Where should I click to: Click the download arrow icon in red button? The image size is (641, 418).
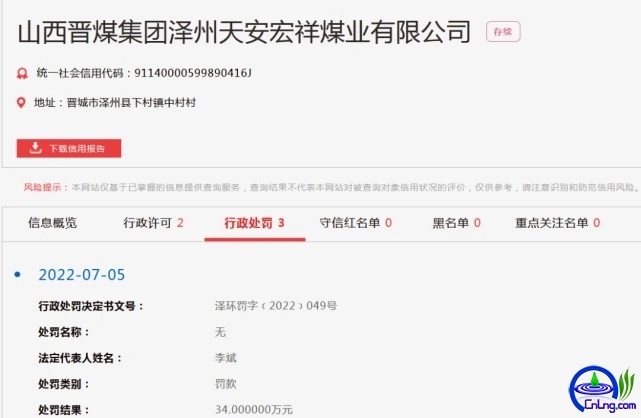click(36, 148)
